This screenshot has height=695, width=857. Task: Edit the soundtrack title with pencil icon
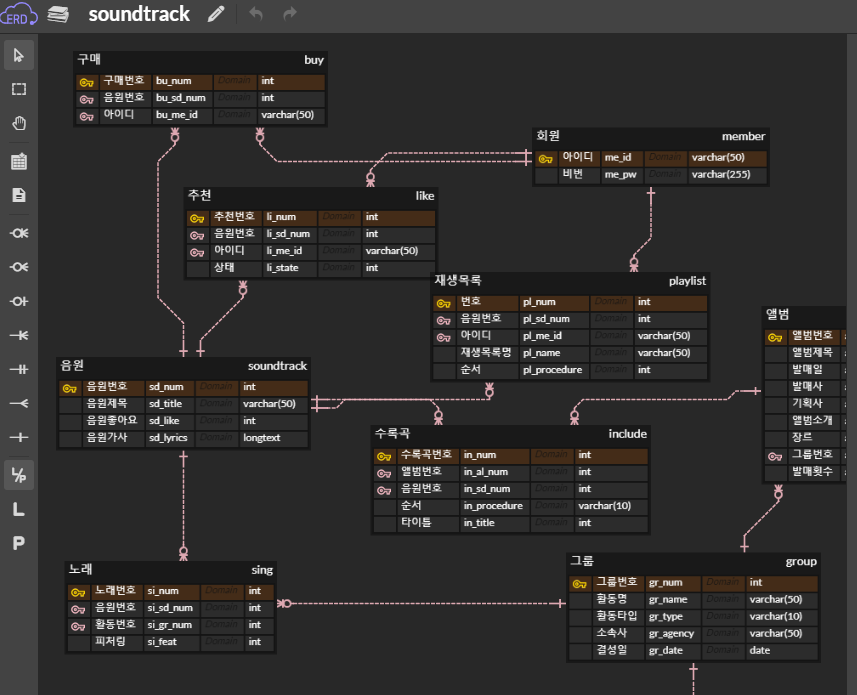[216, 14]
